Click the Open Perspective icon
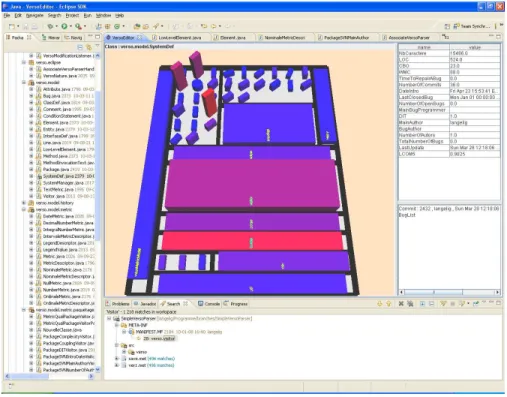 pos(447,26)
